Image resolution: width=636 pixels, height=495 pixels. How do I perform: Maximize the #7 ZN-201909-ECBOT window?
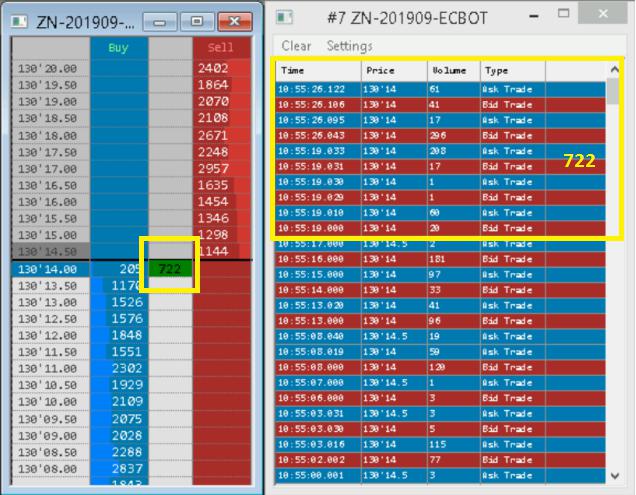(563, 14)
